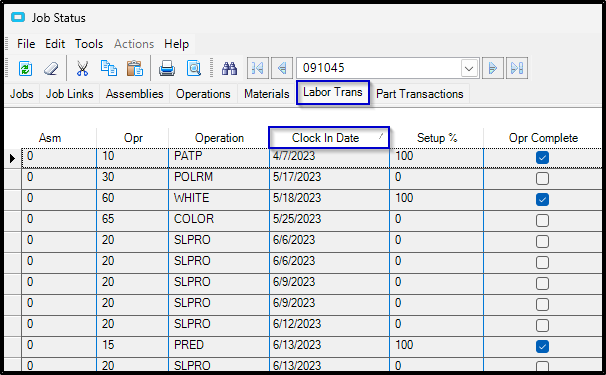Click the Print icon
Screen dimensions: 606x375
[x=167, y=69]
